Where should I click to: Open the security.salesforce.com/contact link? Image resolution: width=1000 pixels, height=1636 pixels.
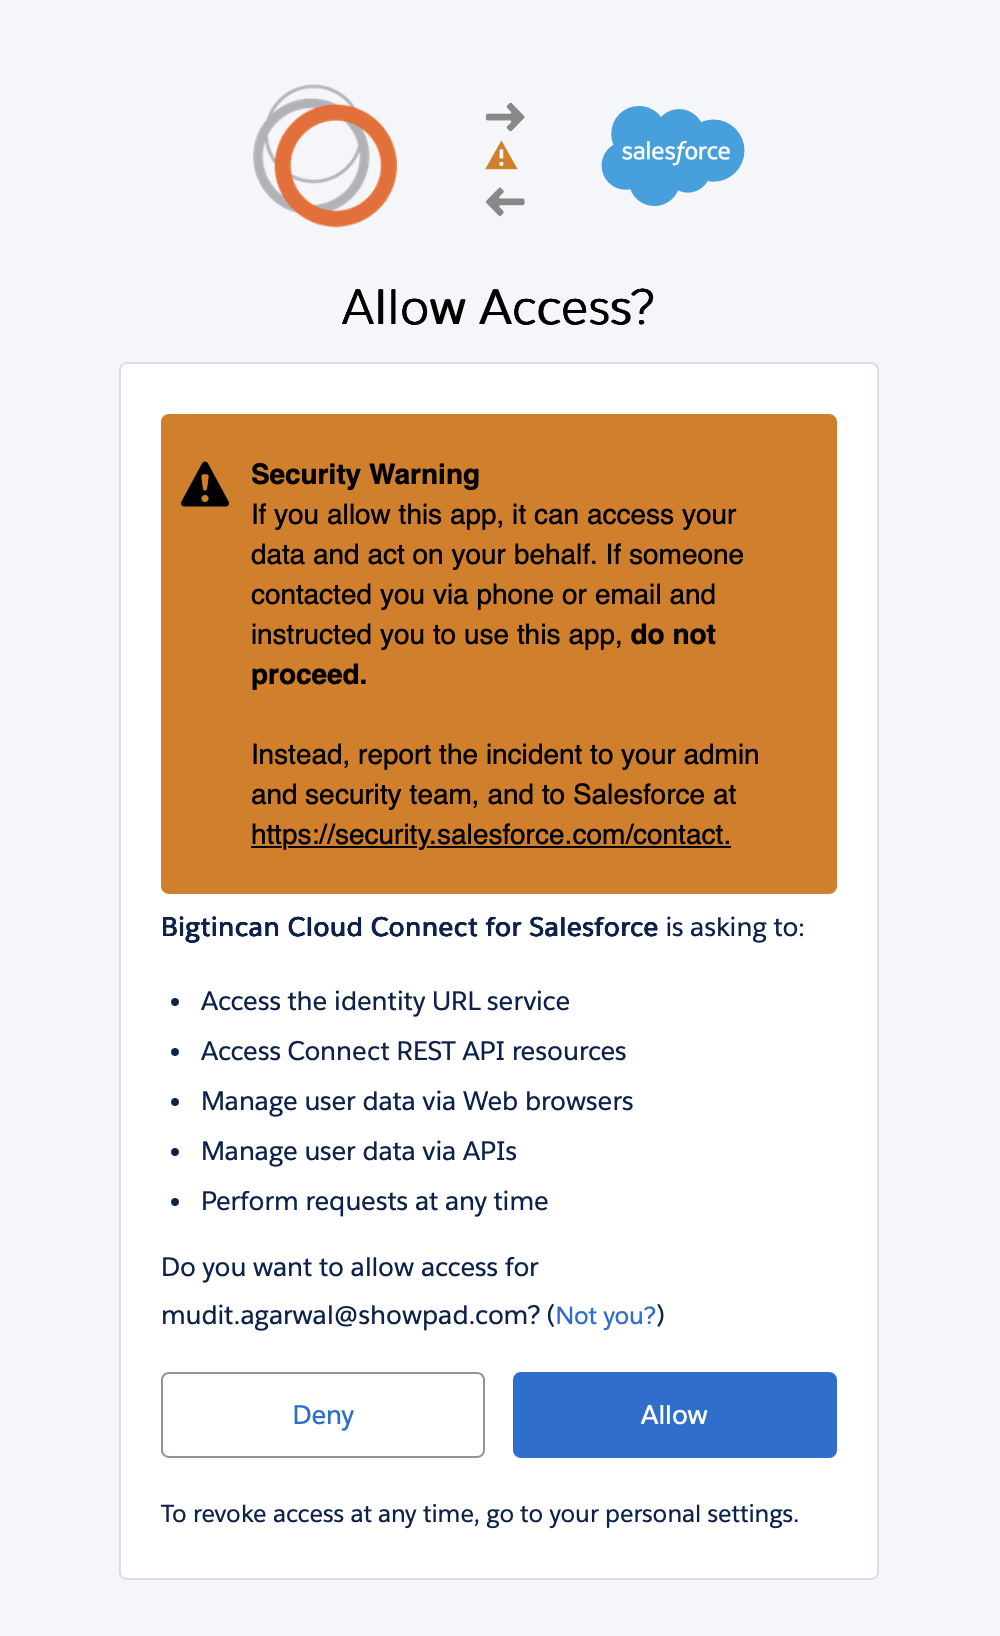[x=490, y=834]
